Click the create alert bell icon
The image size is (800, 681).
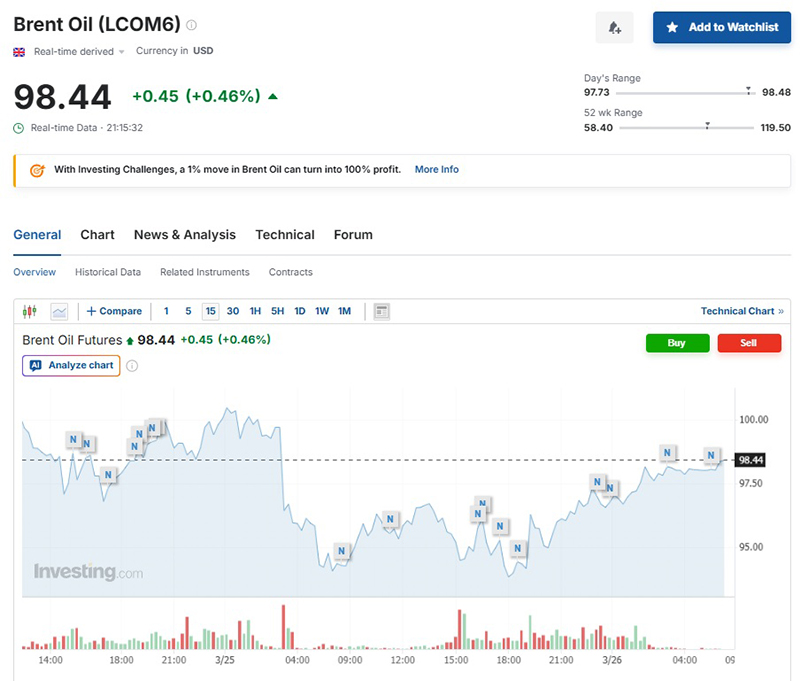[614, 28]
